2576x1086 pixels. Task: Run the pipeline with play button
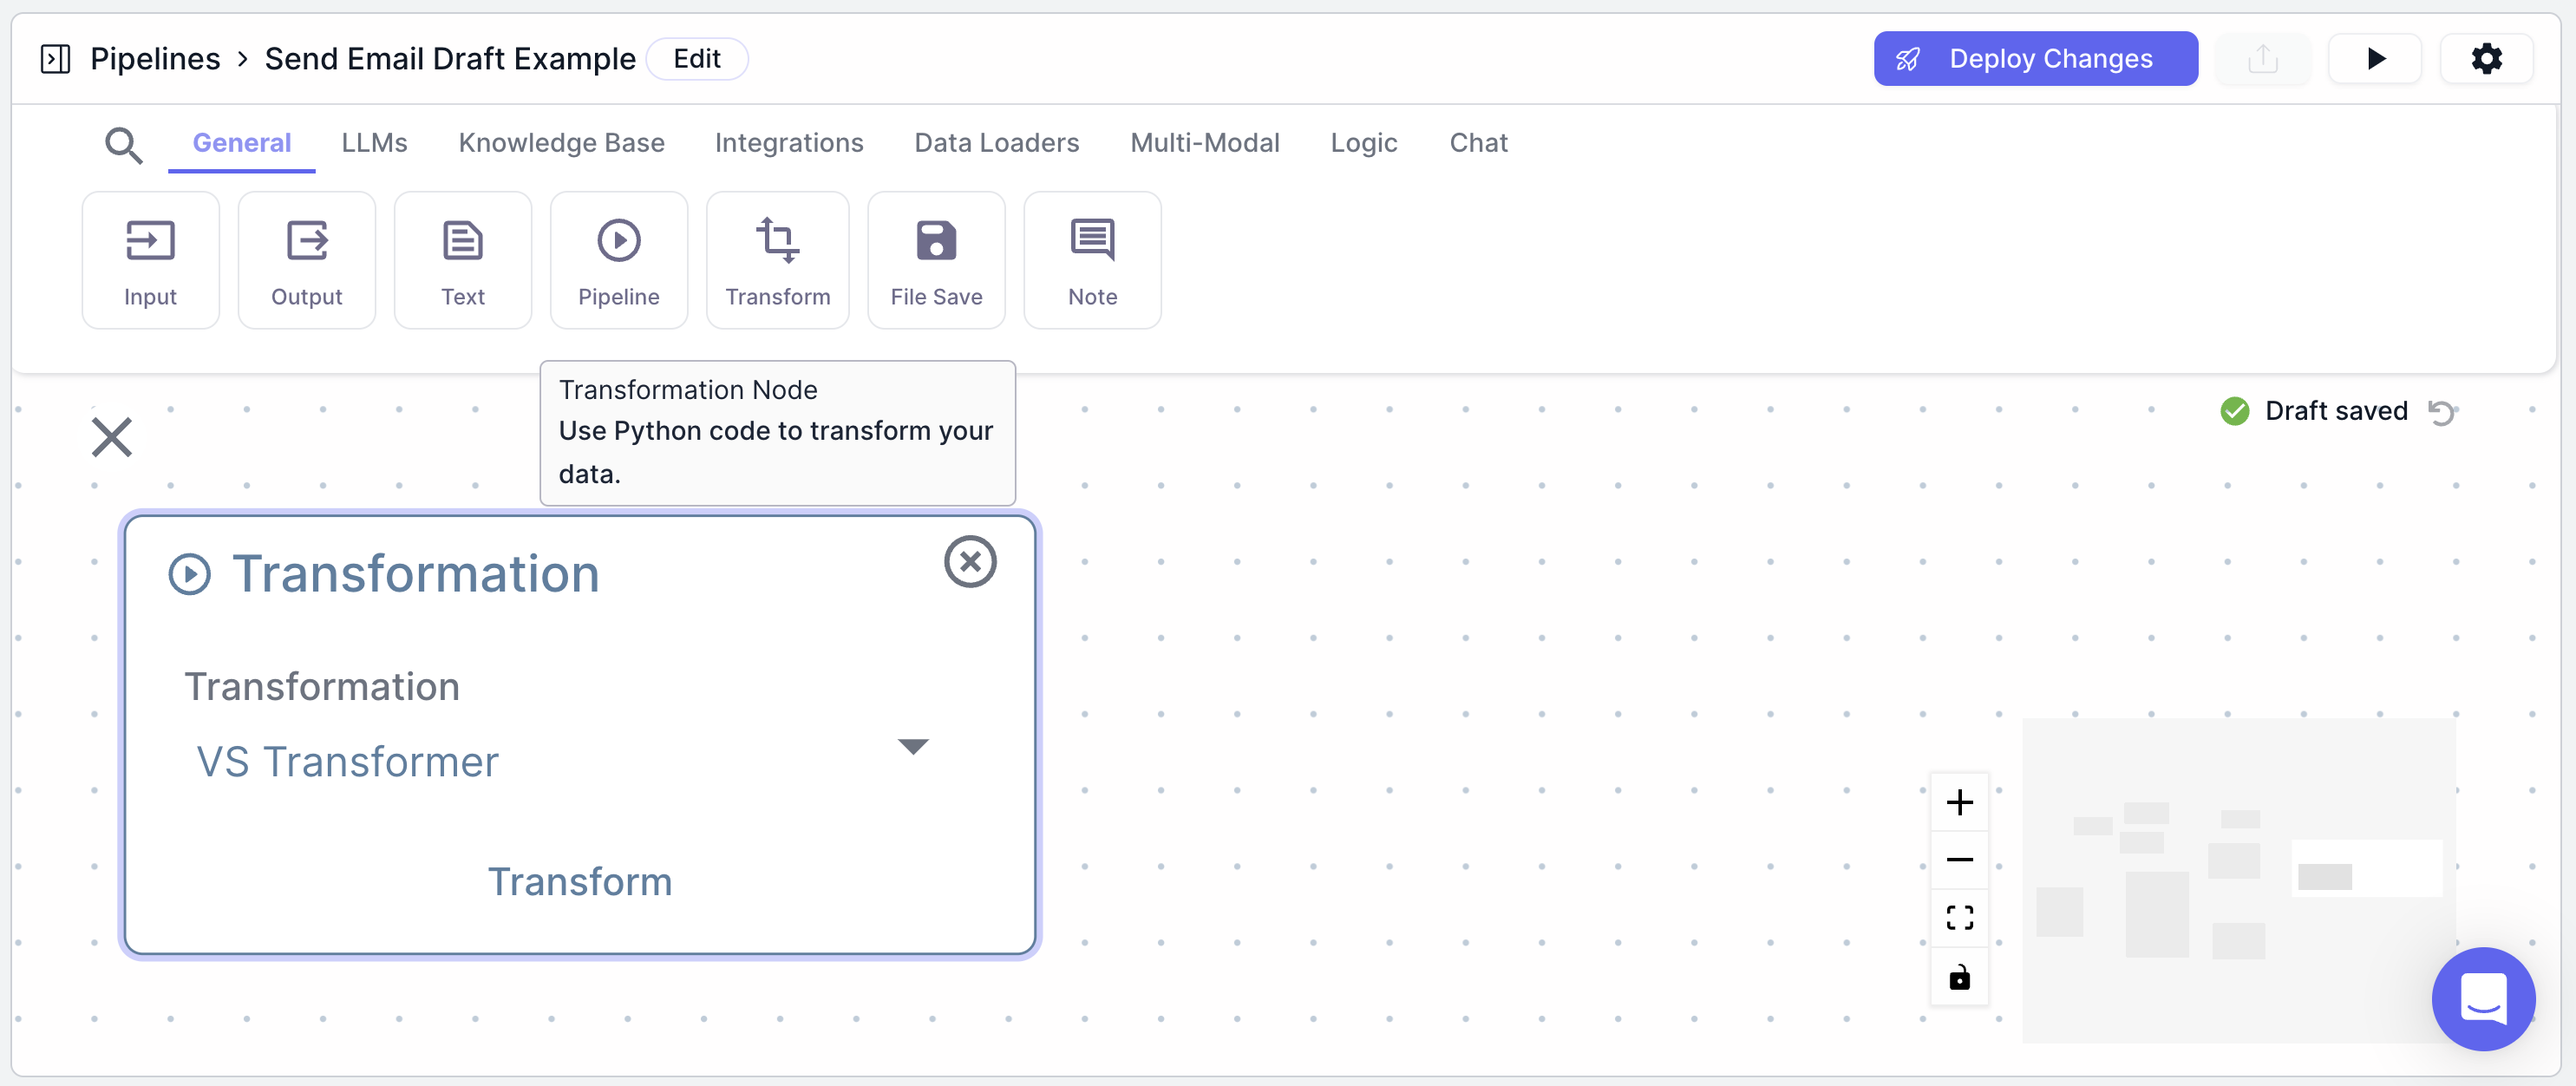pos(2375,59)
